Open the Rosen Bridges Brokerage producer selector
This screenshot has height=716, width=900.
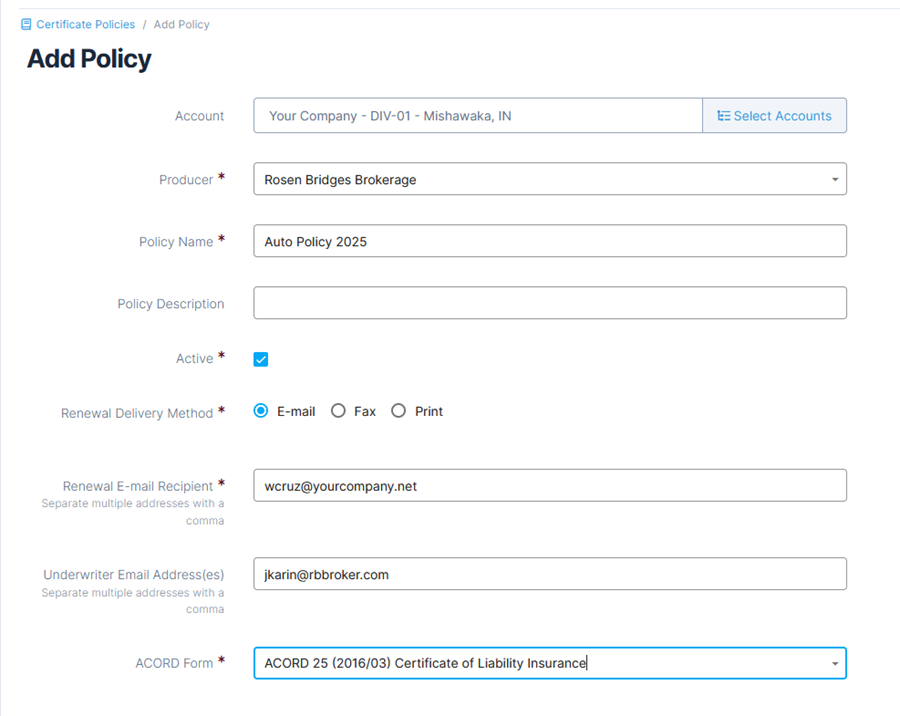pyautogui.click(x=550, y=179)
